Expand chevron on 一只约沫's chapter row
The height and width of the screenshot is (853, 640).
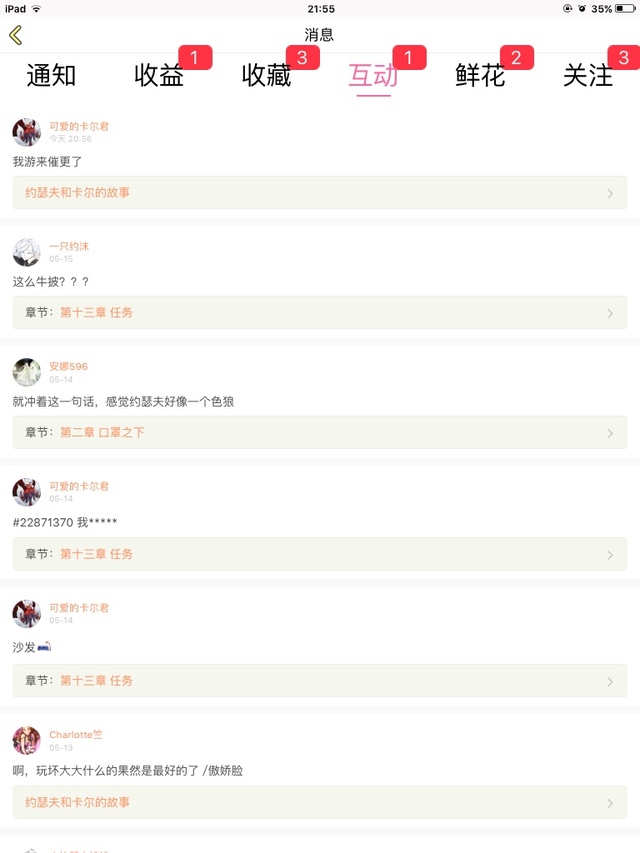(610, 313)
